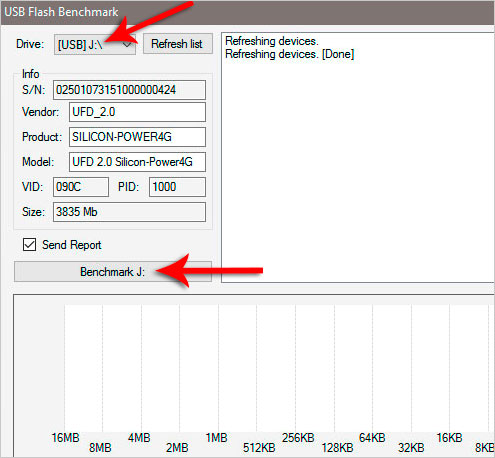Image resolution: width=495 pixels, height=458 pixels.
Task: Click the Product field SILICON-POWER4G
Action: tap(137, 137)
